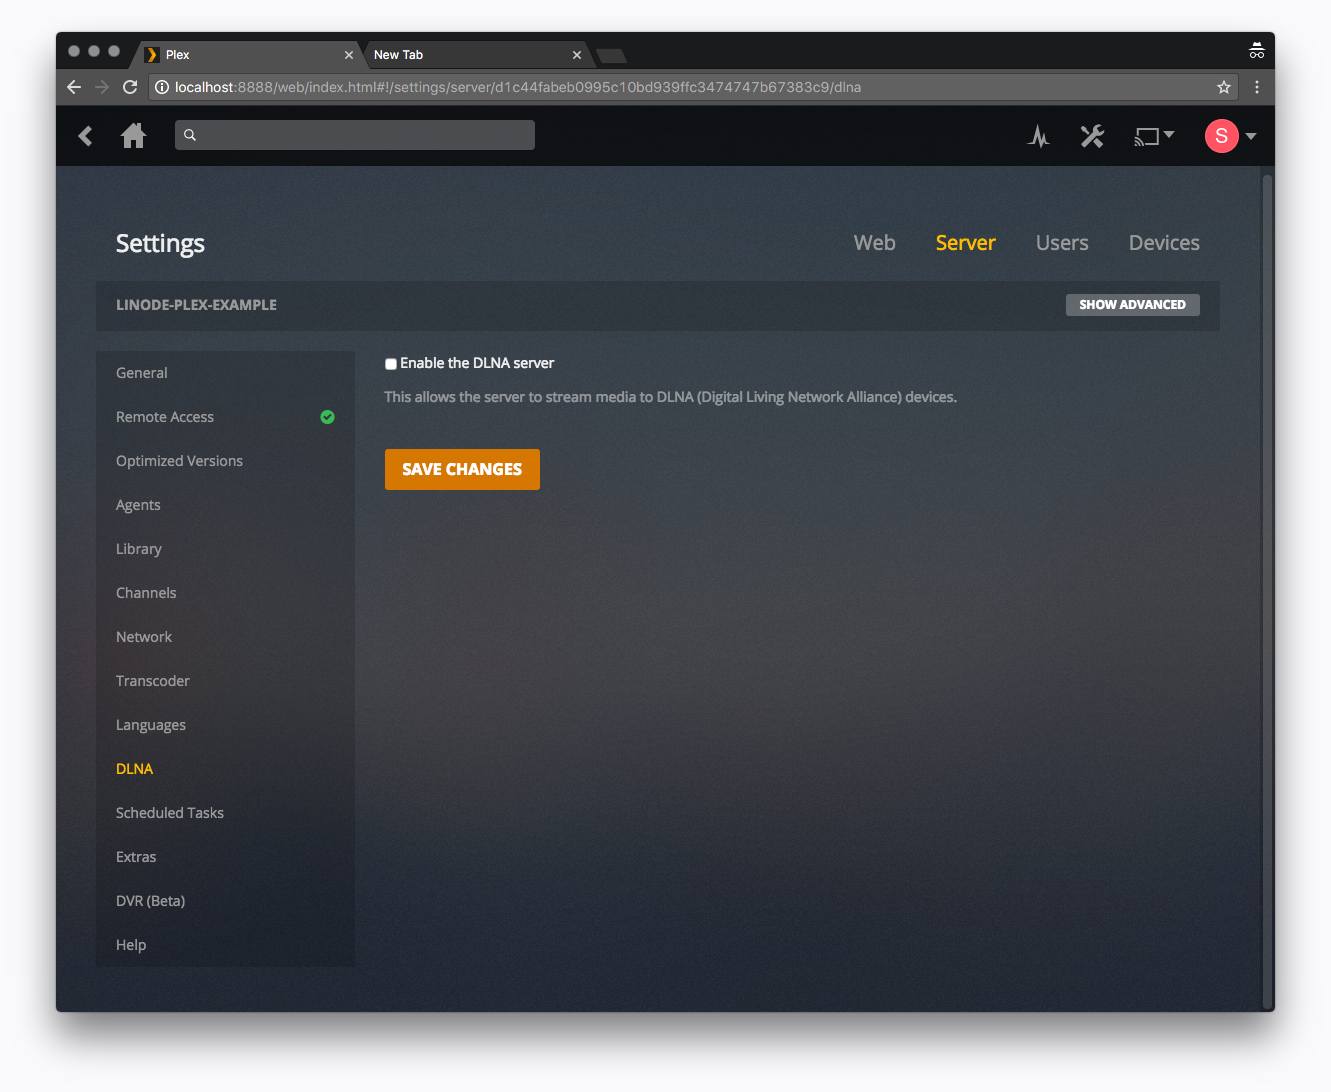Open Remote Access settings section

click(x=165, y=417)
